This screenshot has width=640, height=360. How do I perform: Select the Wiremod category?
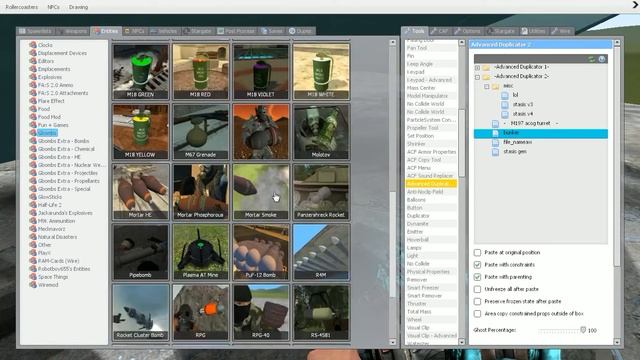[48, 285]
